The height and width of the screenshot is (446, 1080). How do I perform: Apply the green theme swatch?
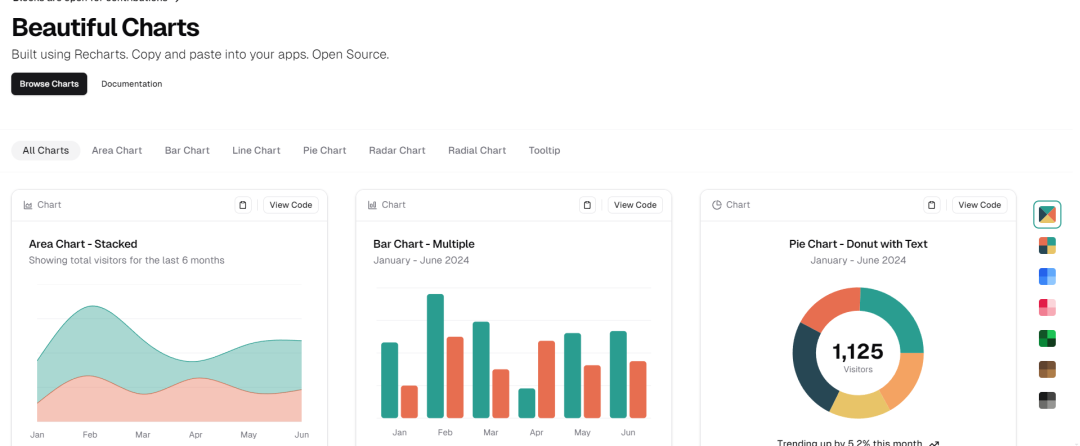(x=1047, y=338)
